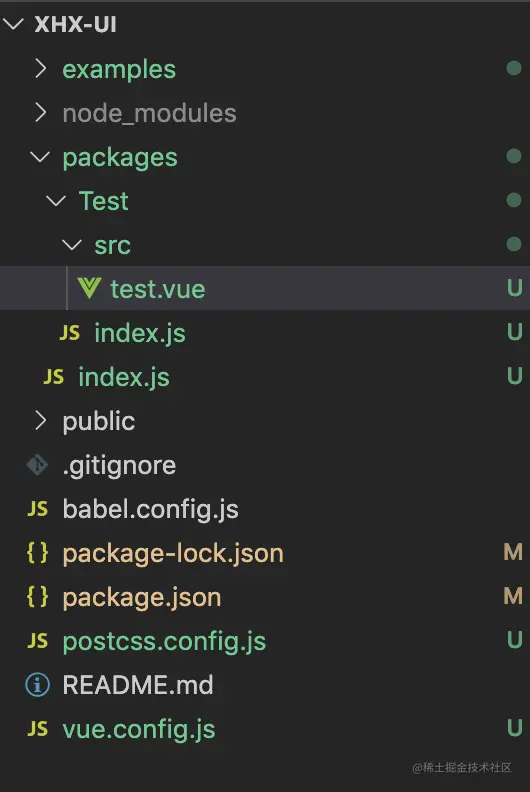530x792 pixels.
Task: Click the braces icon of package.json
Action: click(x=37, y=597)
